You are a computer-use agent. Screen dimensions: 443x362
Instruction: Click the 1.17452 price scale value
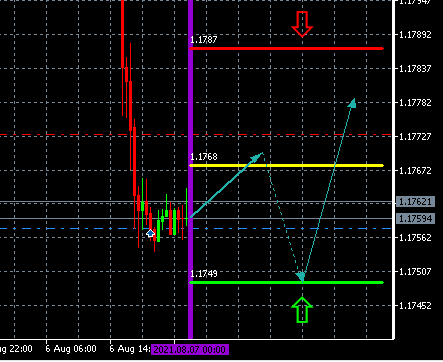(415, 306)
